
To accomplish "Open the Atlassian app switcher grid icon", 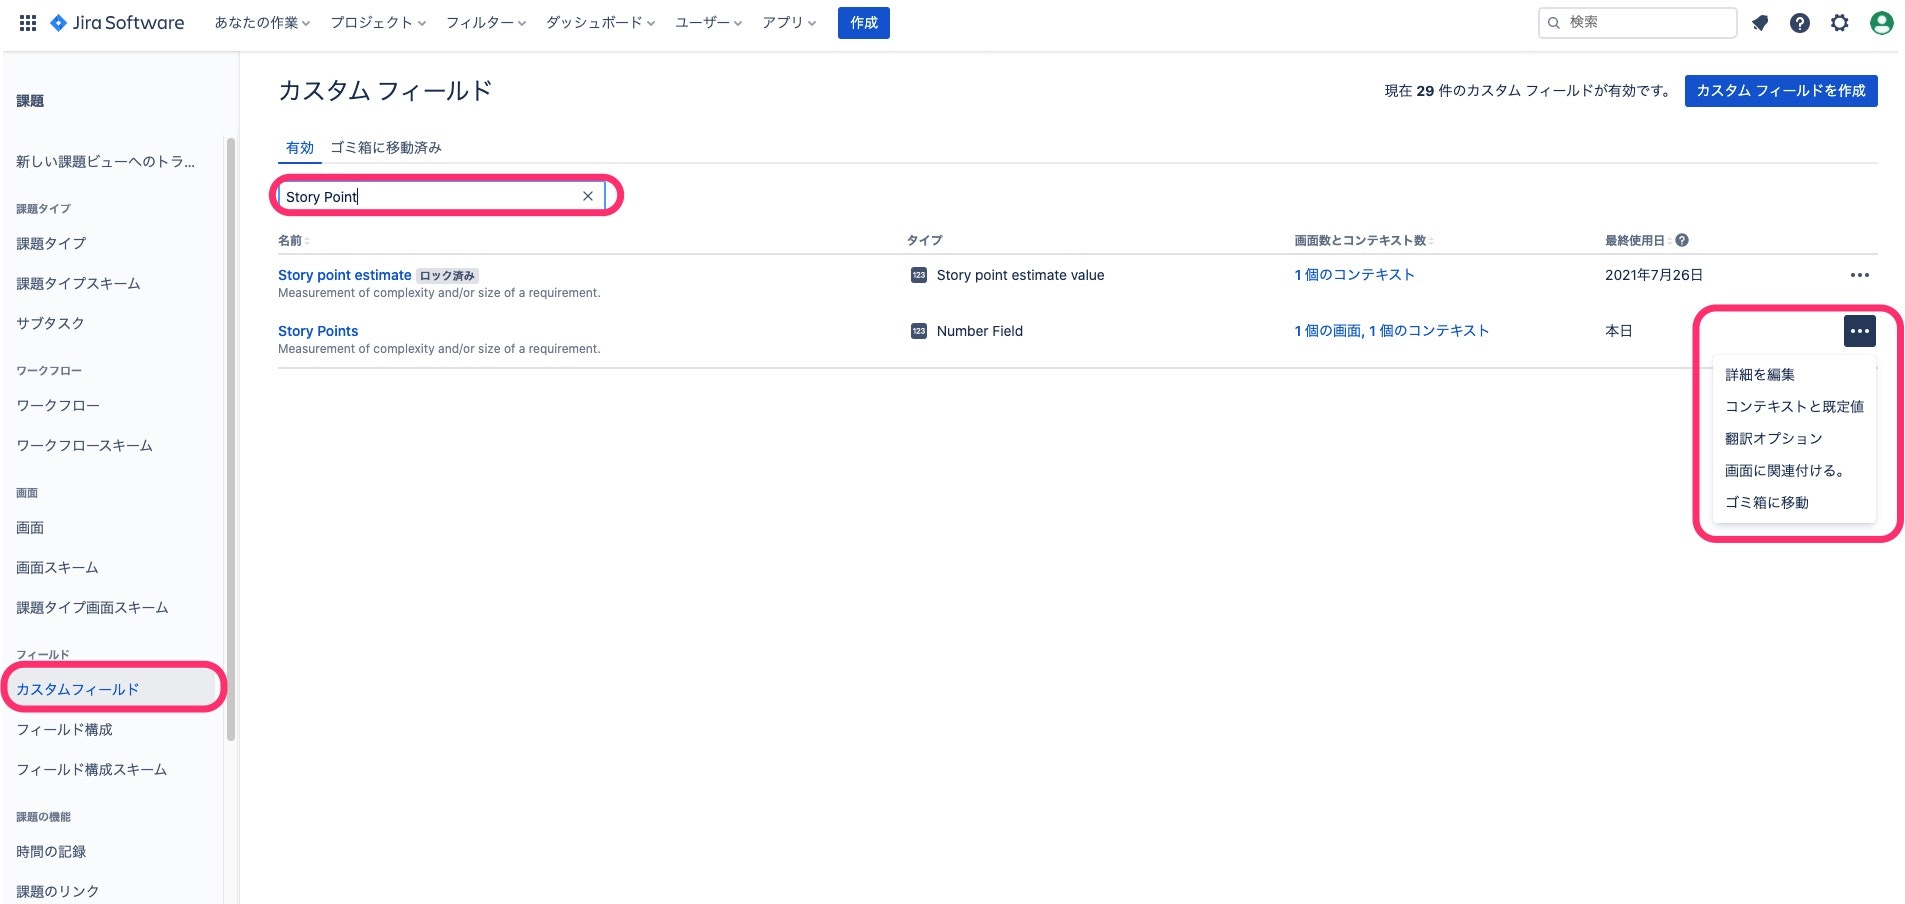I will [27, 22].
